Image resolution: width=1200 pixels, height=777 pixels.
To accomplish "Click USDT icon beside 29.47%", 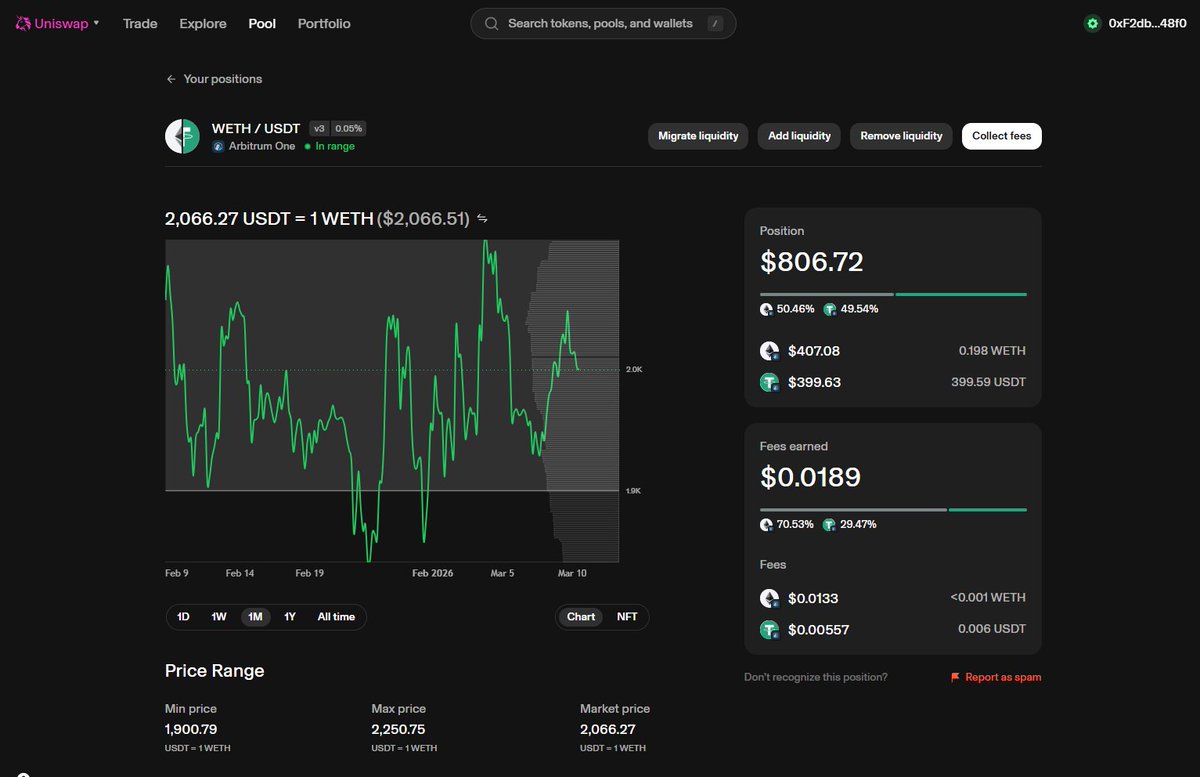I will pos(830,524).
